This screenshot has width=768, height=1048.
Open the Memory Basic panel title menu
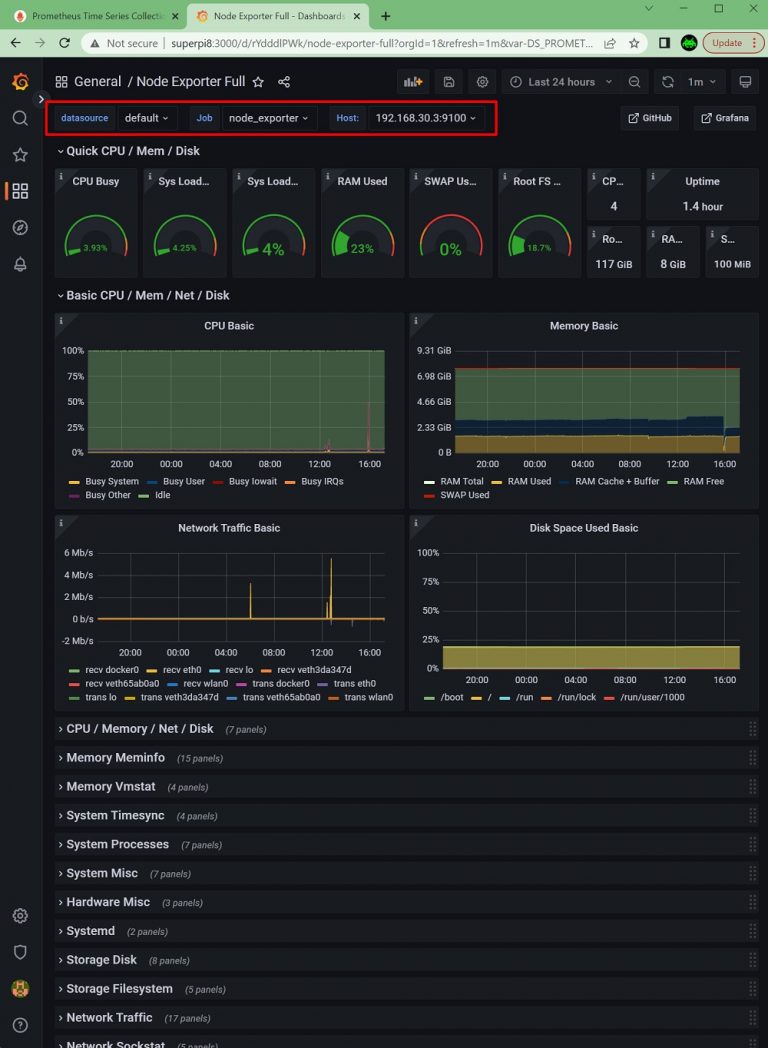pos(584,326)
